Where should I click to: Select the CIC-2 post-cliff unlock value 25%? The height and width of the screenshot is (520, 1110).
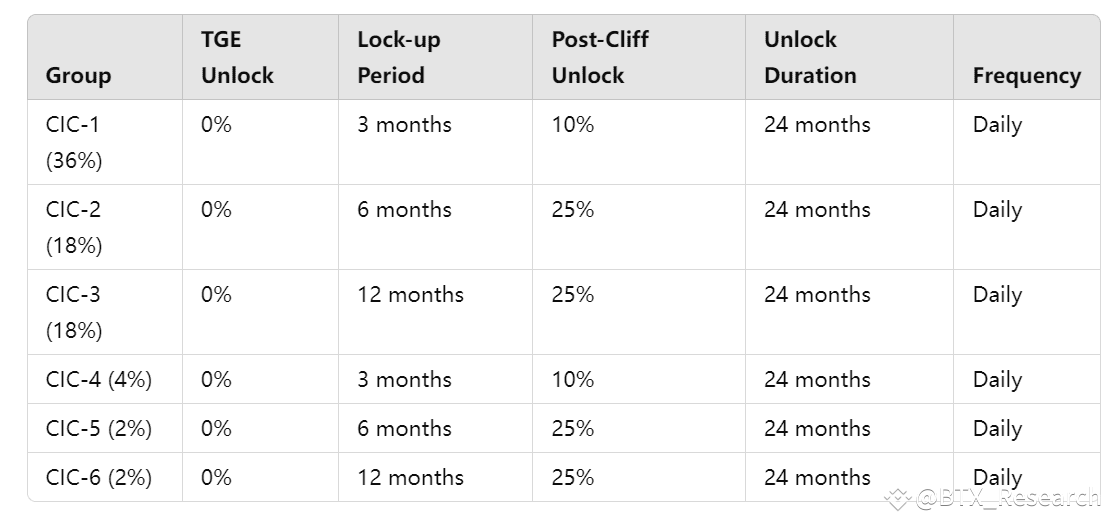(573, 210)
